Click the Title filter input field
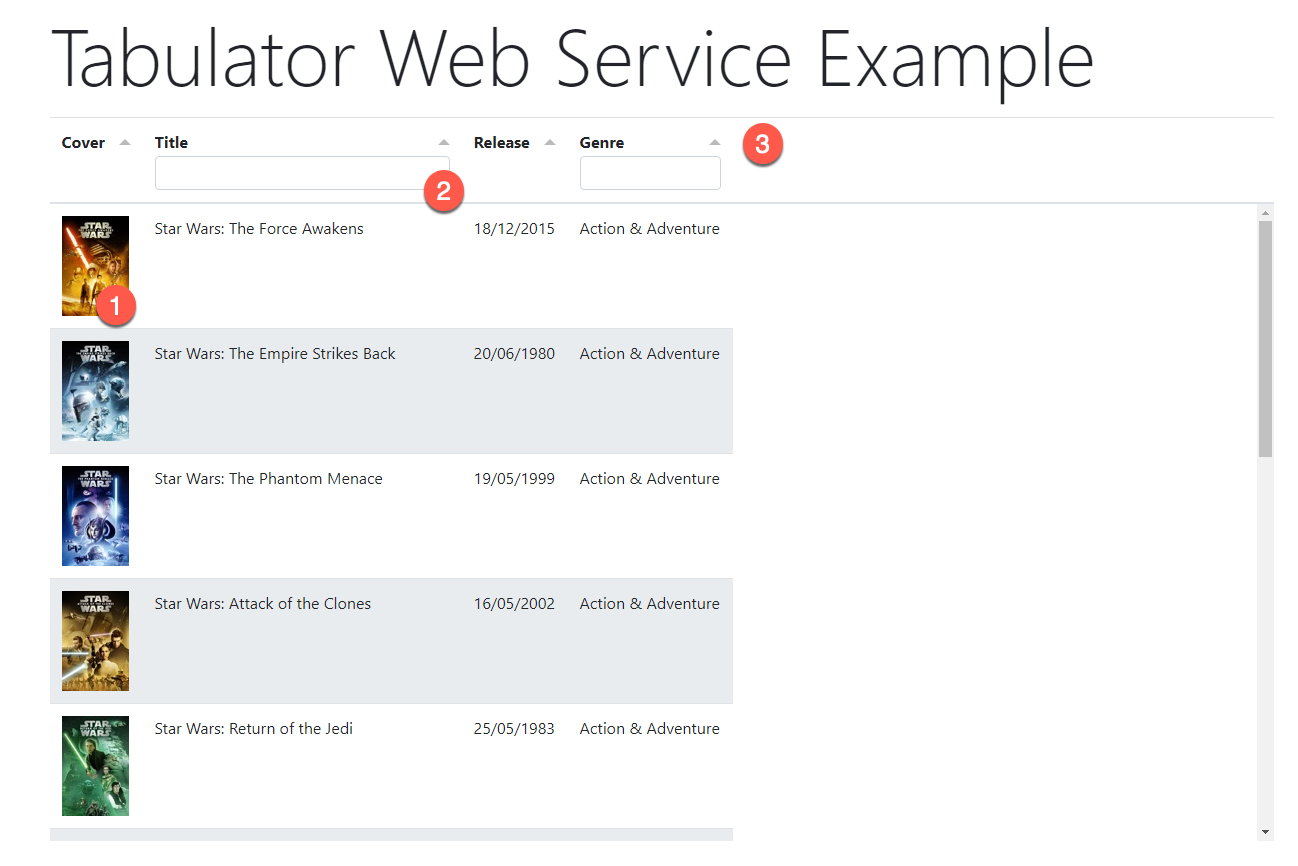This screenshot has width=1298, height=866. pyautogui.click(x=302, y=173)
